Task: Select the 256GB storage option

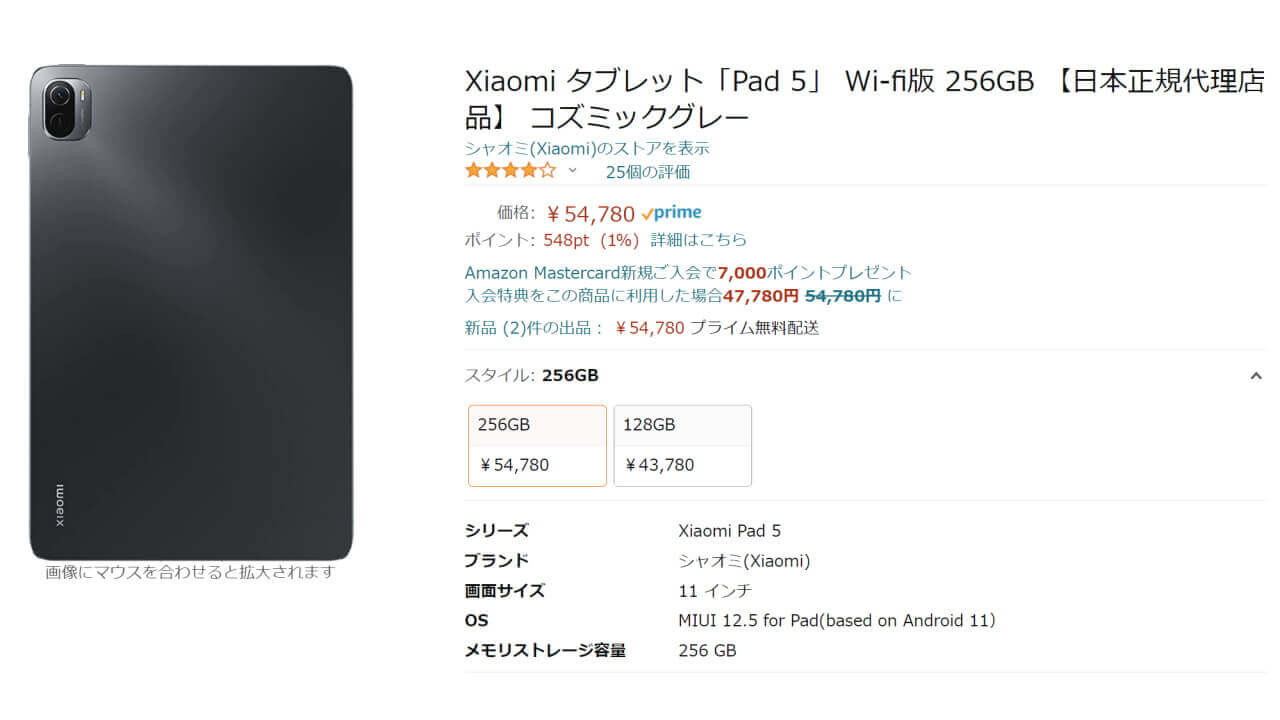Action: click(537, 445)
